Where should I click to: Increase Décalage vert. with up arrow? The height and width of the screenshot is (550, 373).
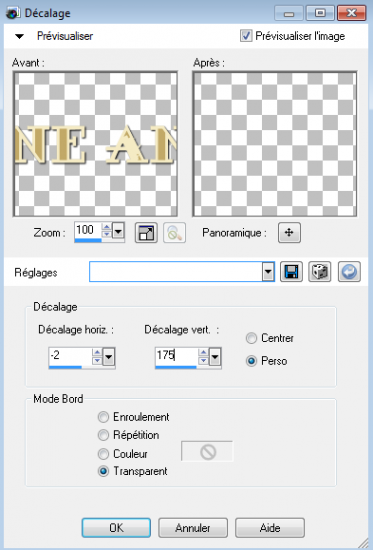[204, 353]
